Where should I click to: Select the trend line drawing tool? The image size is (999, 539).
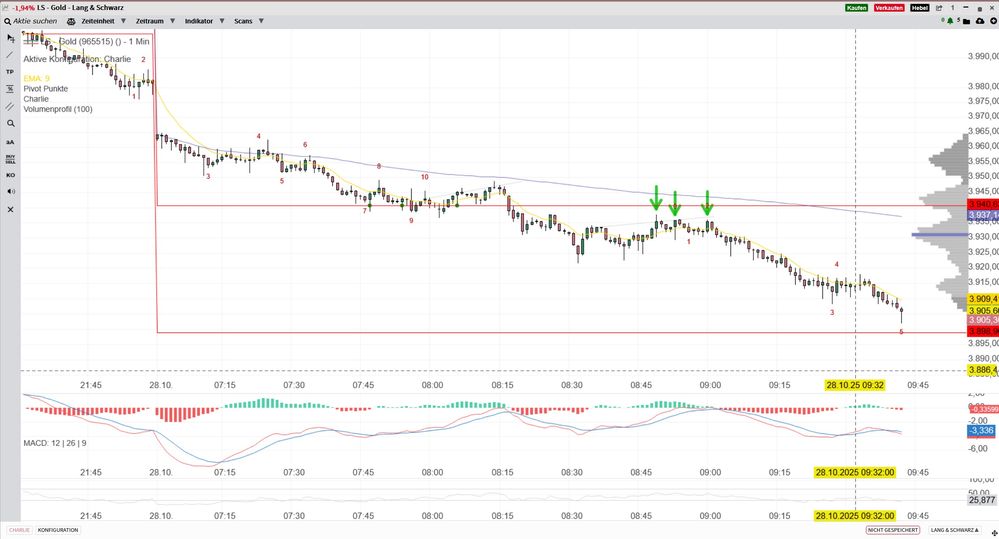click(x=10, y=55)
